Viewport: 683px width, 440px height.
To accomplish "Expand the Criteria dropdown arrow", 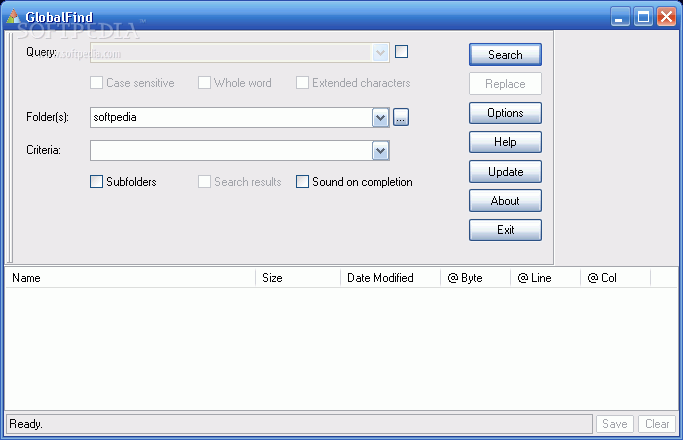I will 380,151.
